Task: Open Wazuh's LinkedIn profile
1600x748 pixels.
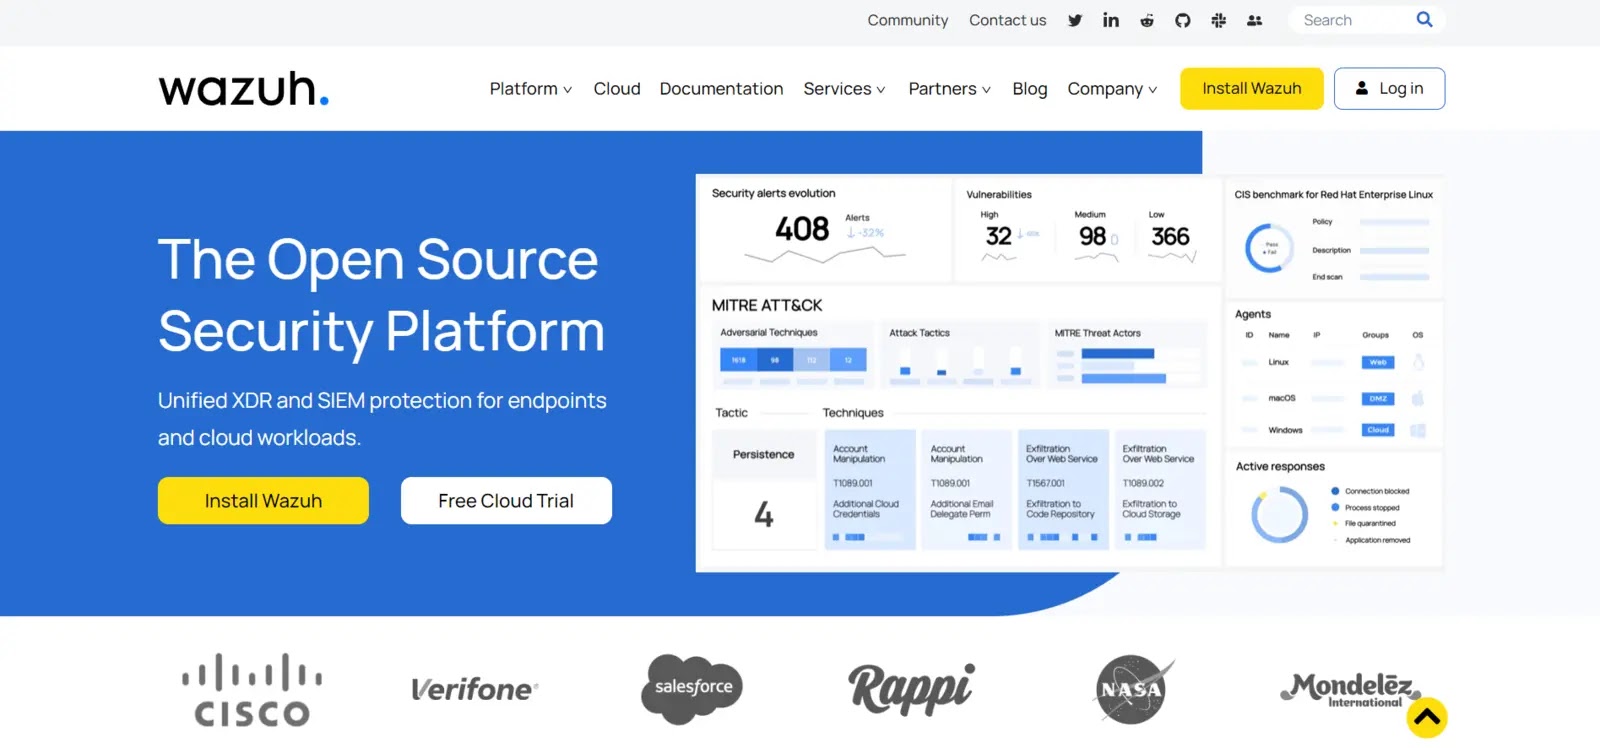Action: pyautogui.click(x=1111, y=20)
